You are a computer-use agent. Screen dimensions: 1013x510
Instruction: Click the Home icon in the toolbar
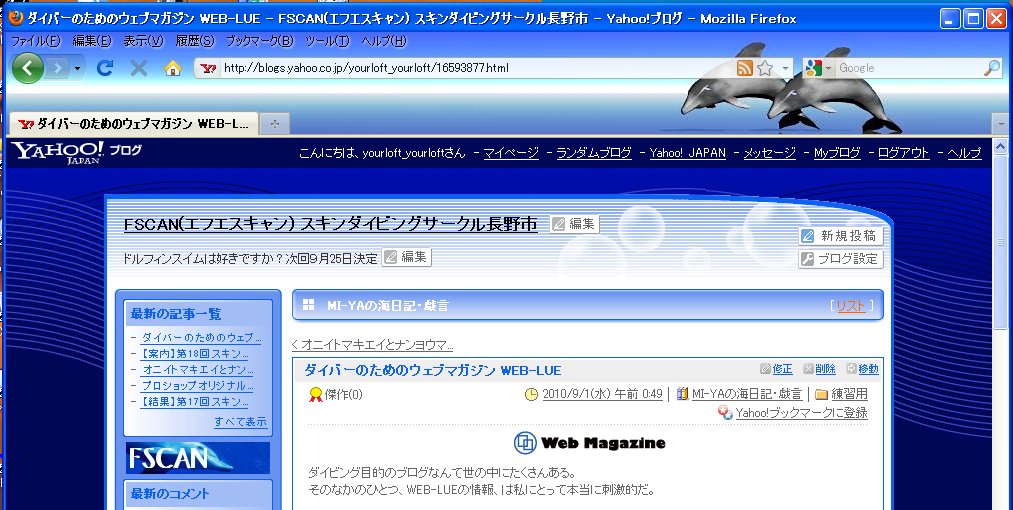coord(172,68)
